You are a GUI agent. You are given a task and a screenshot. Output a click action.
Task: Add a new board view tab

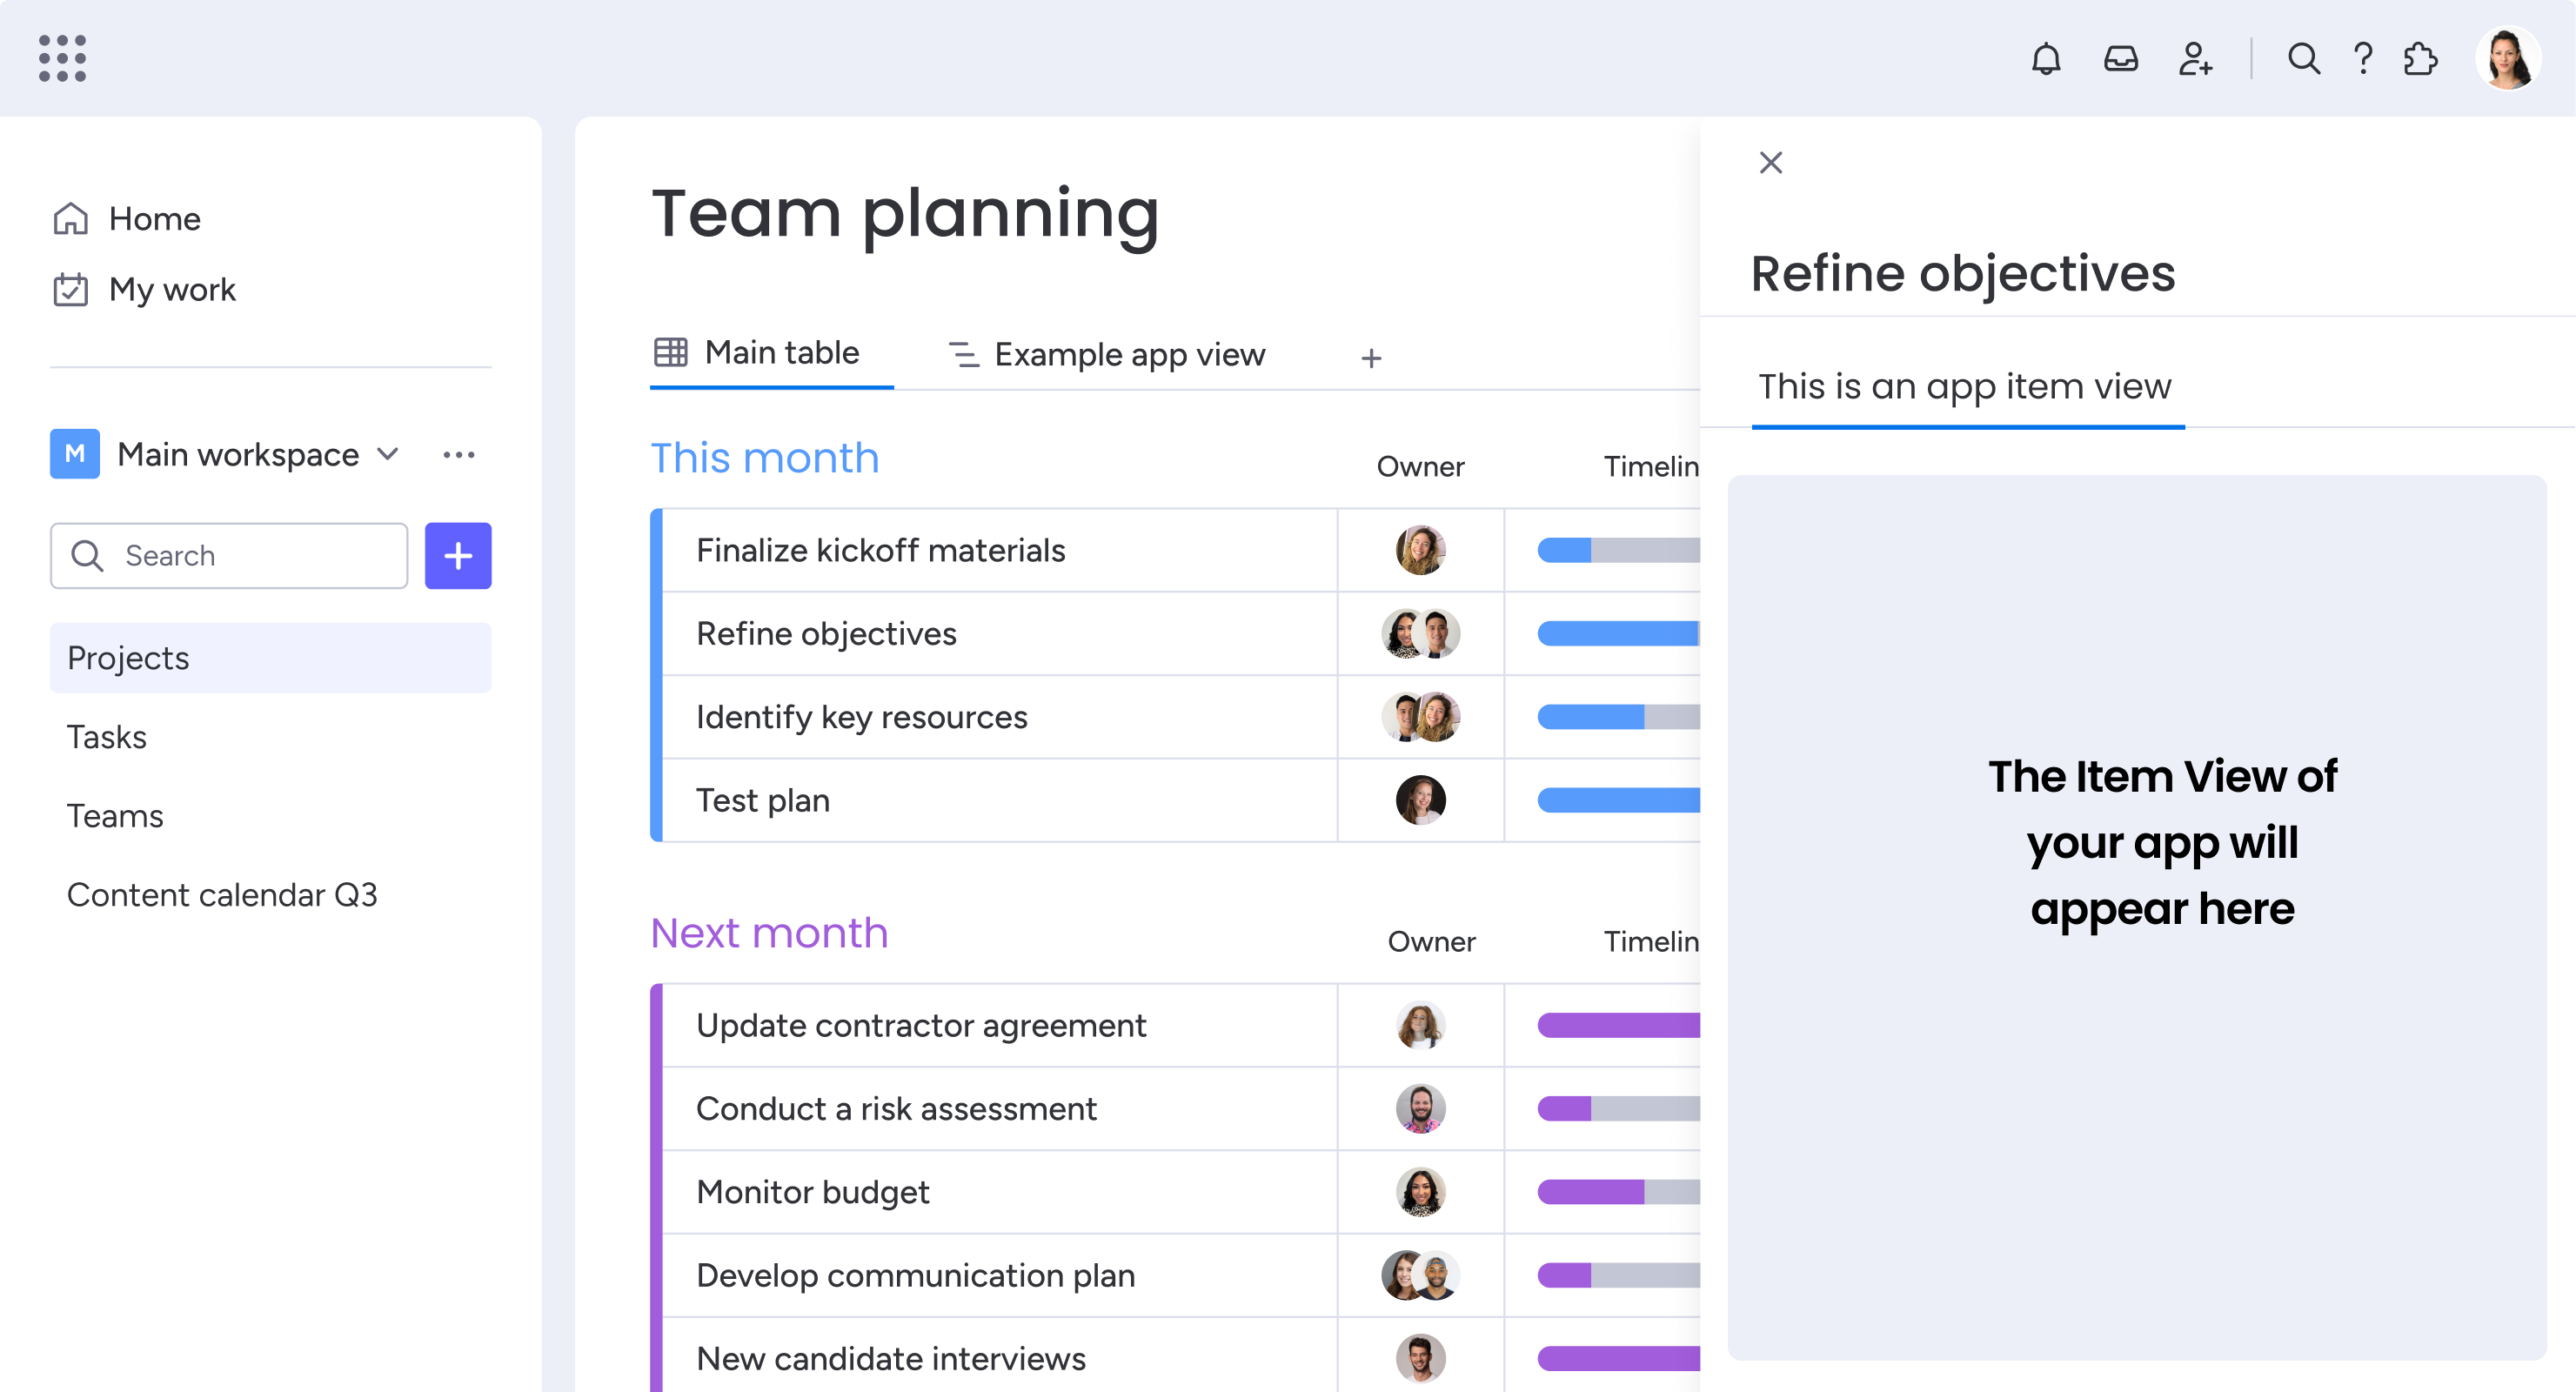click(1371, 358)
